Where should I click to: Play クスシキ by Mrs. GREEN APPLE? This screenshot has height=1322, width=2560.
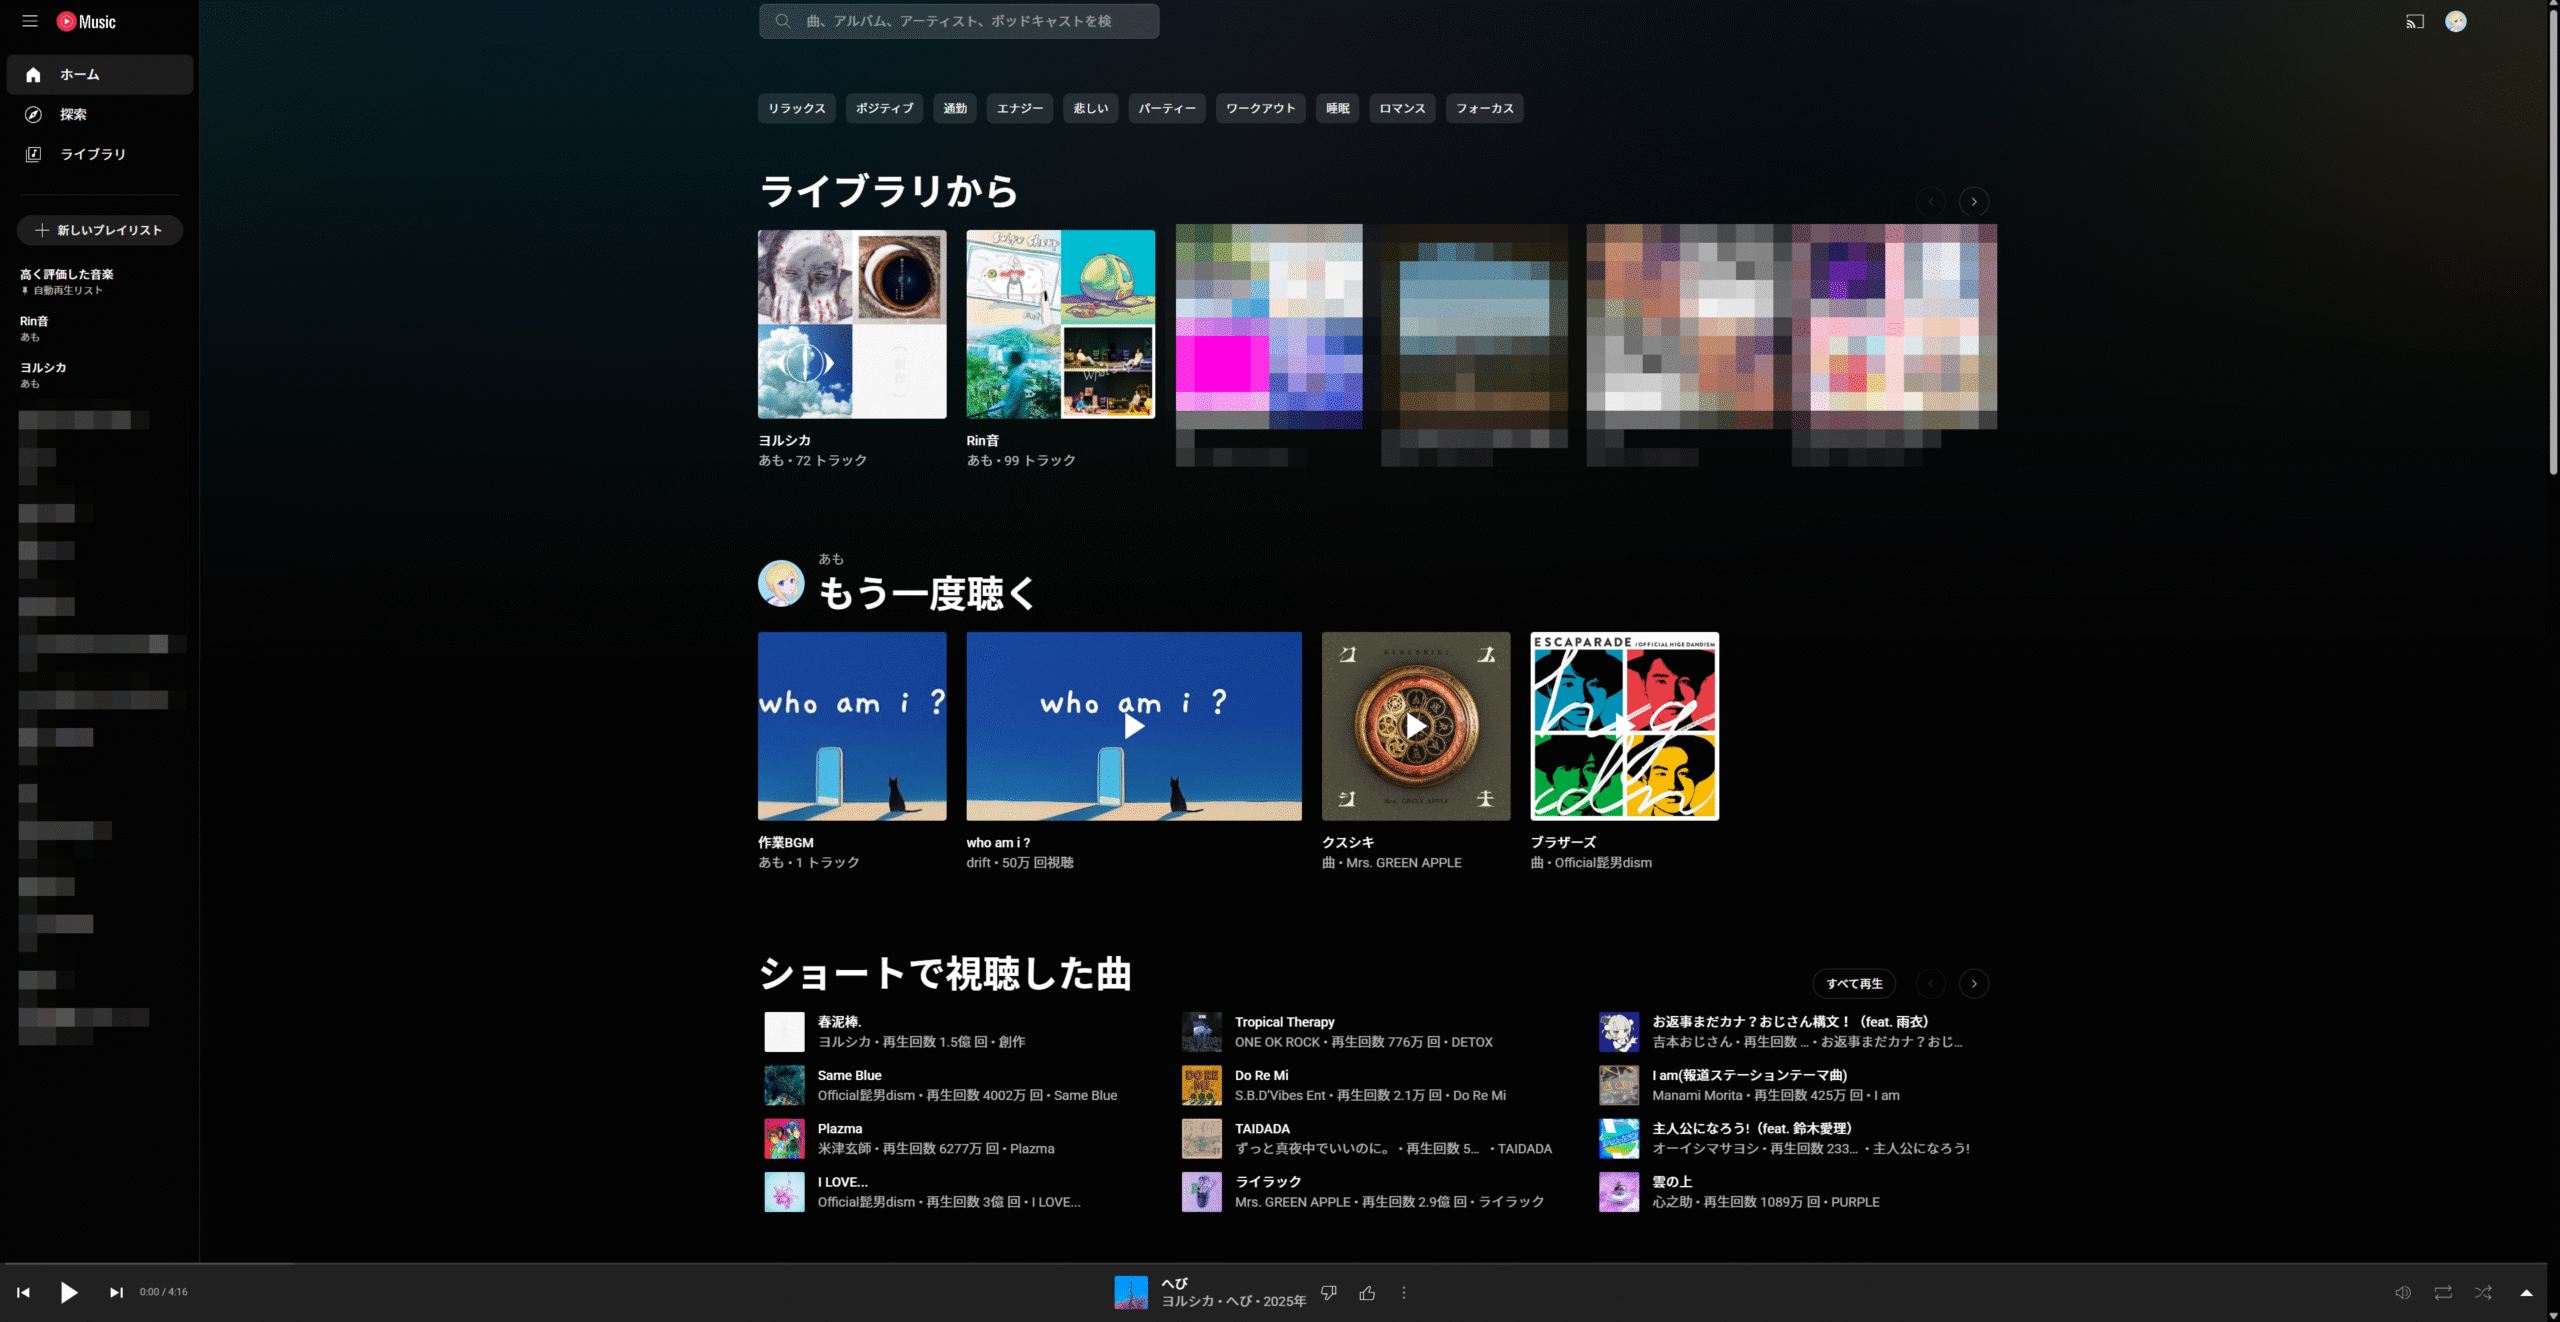1416,726
